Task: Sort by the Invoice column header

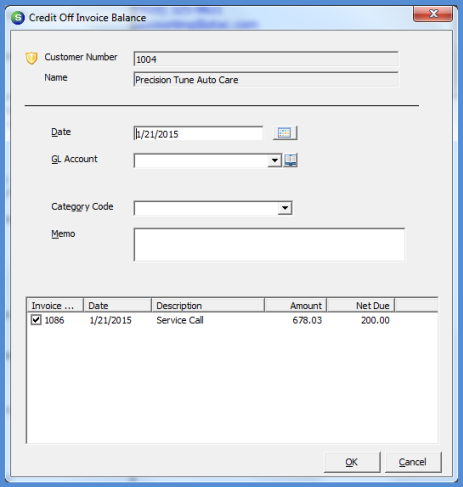Action: point(55,305)
